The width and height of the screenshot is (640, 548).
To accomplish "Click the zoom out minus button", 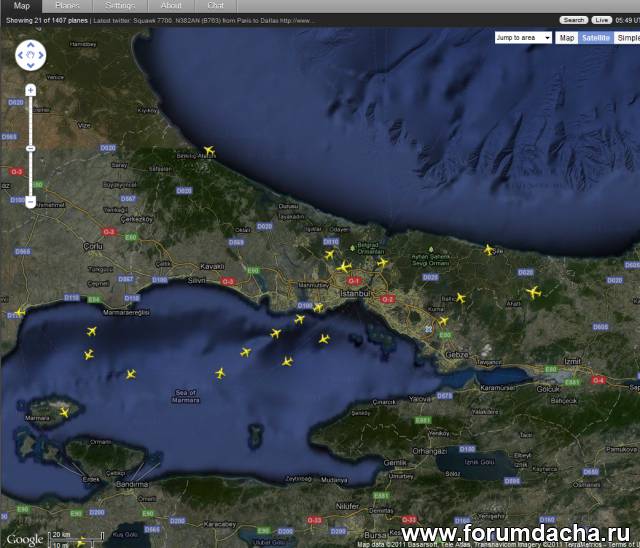I will [x=30, y=202].
